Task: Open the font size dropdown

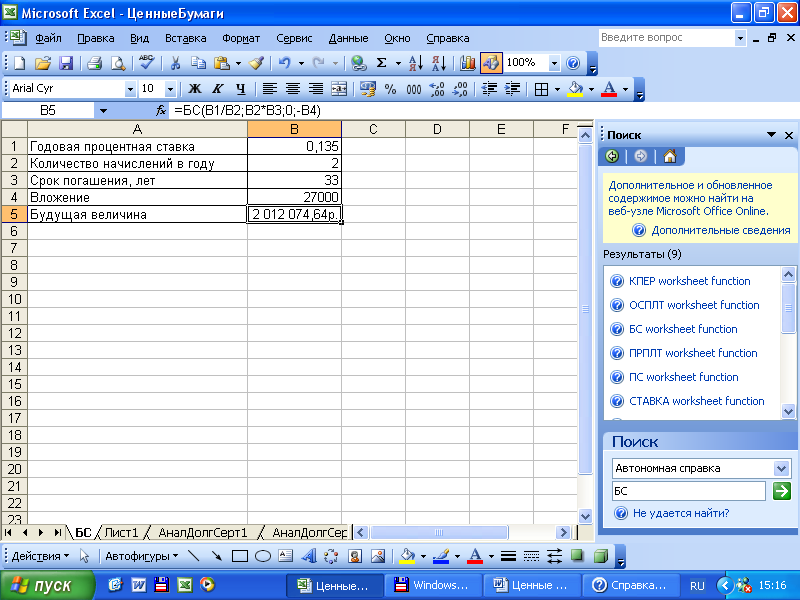Action: [x=170, y=89]
